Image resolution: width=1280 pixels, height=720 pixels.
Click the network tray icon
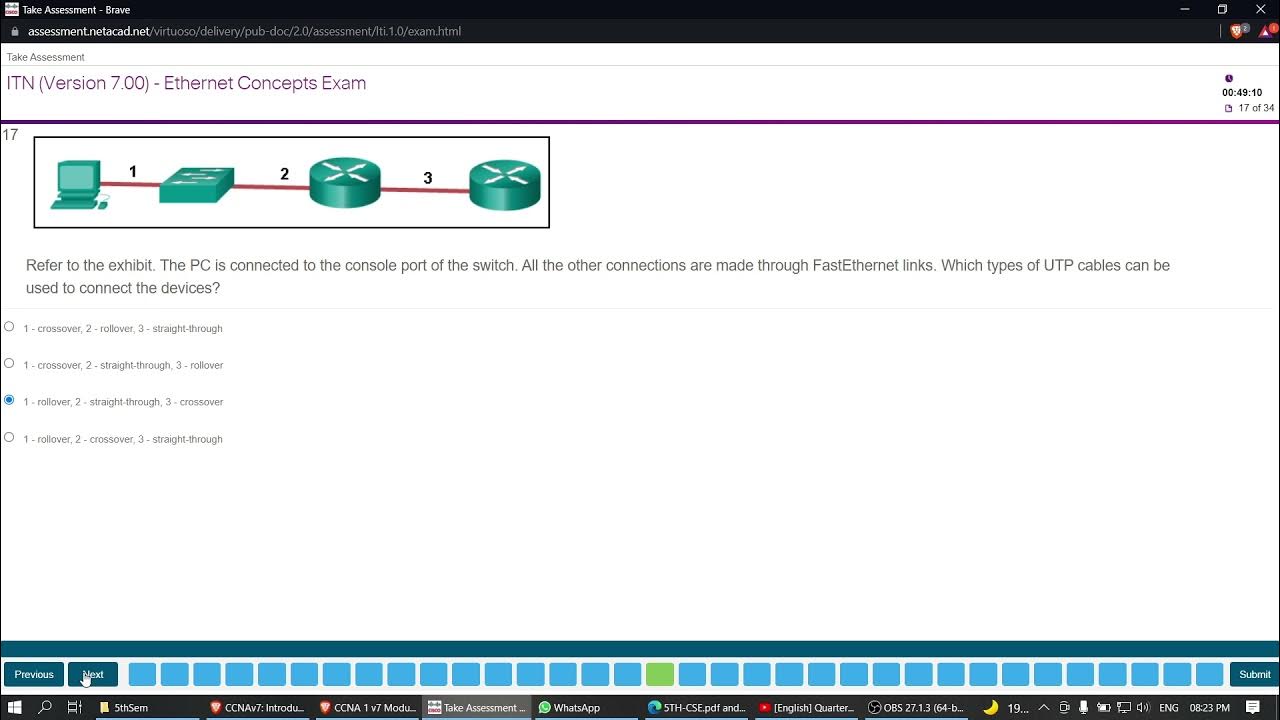[x=1123, y=708]
